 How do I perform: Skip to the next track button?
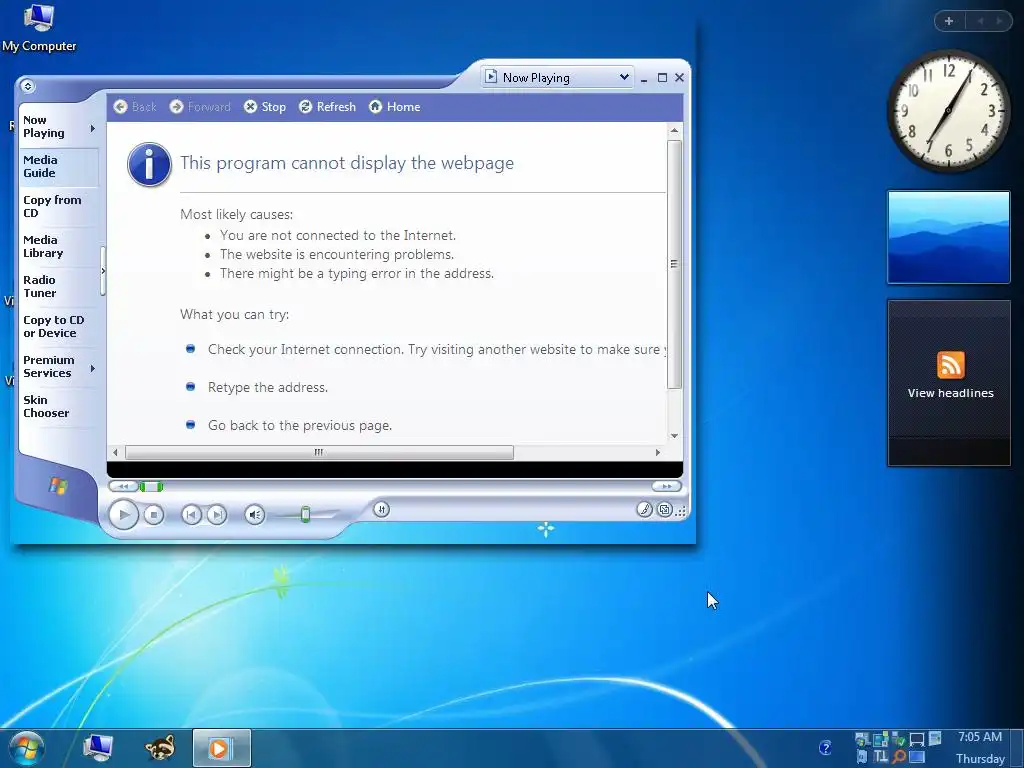[217, 515]
